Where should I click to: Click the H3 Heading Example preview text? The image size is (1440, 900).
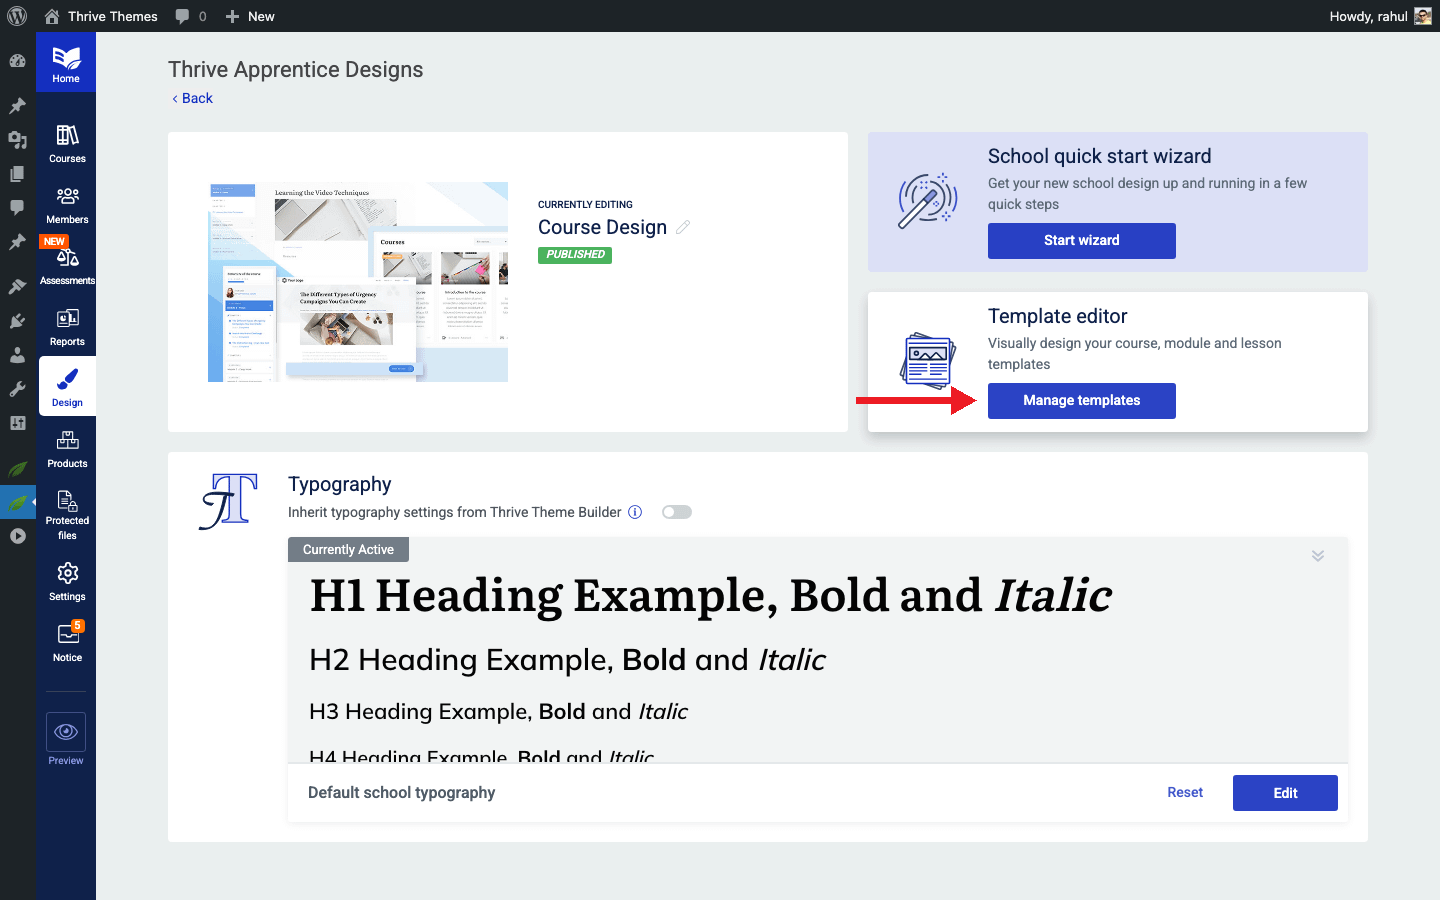pyautogui.click(x=498, y=712)
